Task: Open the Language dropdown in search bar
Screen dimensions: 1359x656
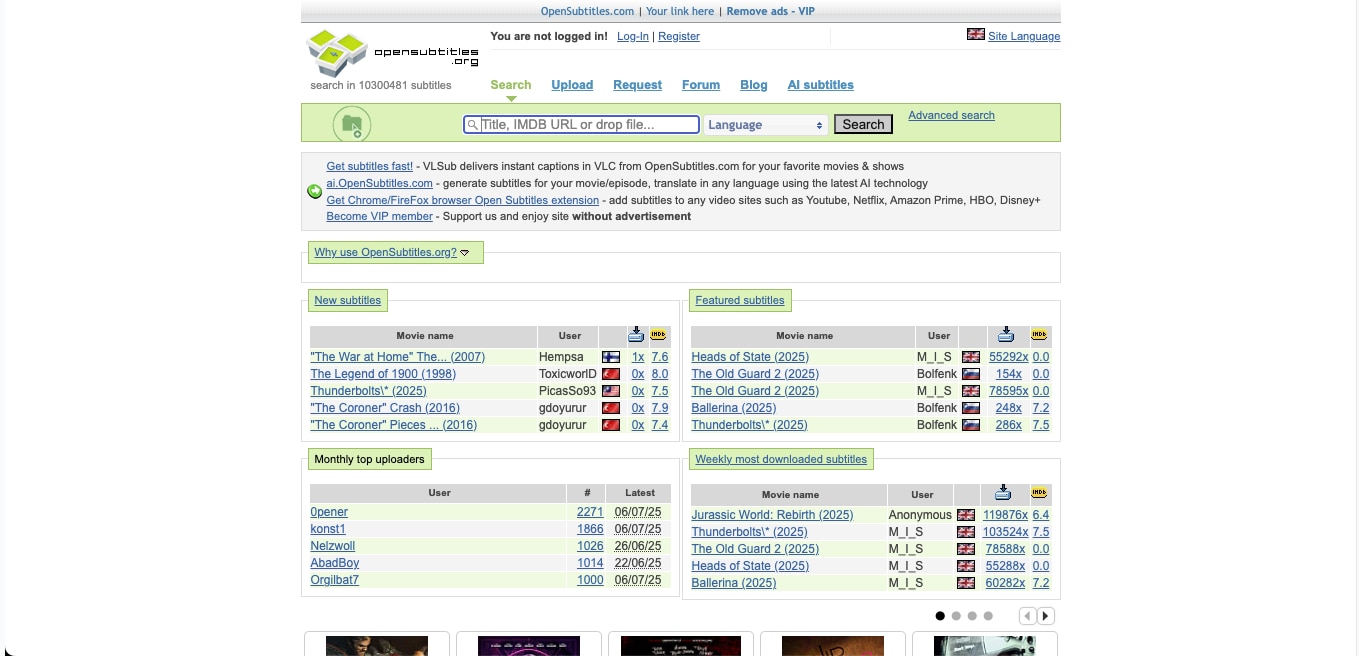Action: coord(766,125)
